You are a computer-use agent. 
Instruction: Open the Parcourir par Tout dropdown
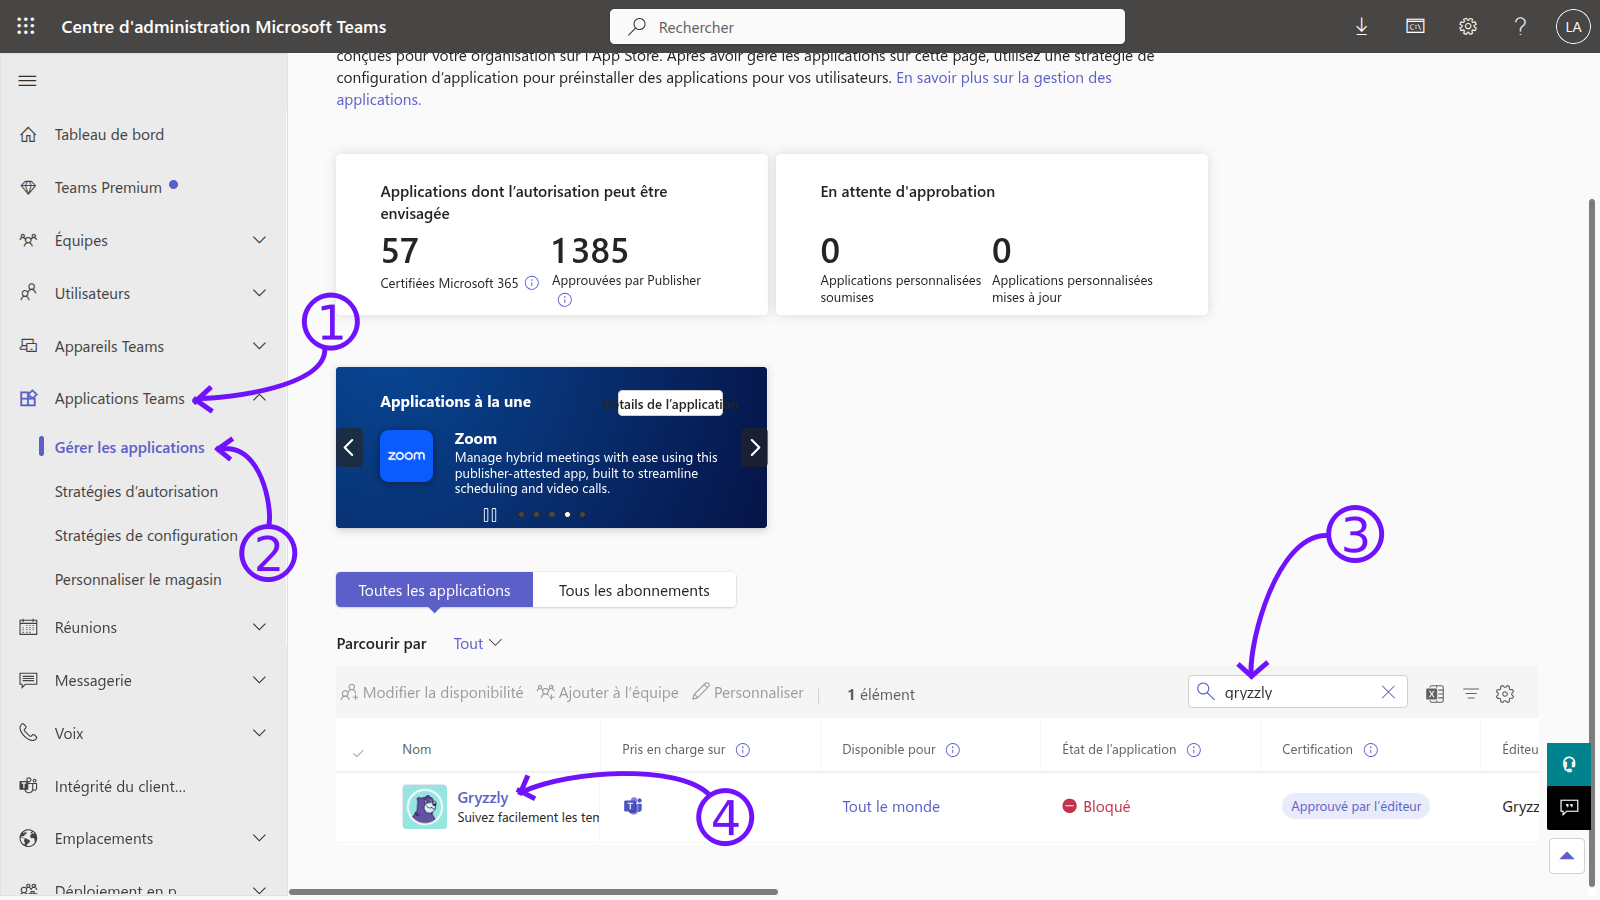tap(477, 643)
